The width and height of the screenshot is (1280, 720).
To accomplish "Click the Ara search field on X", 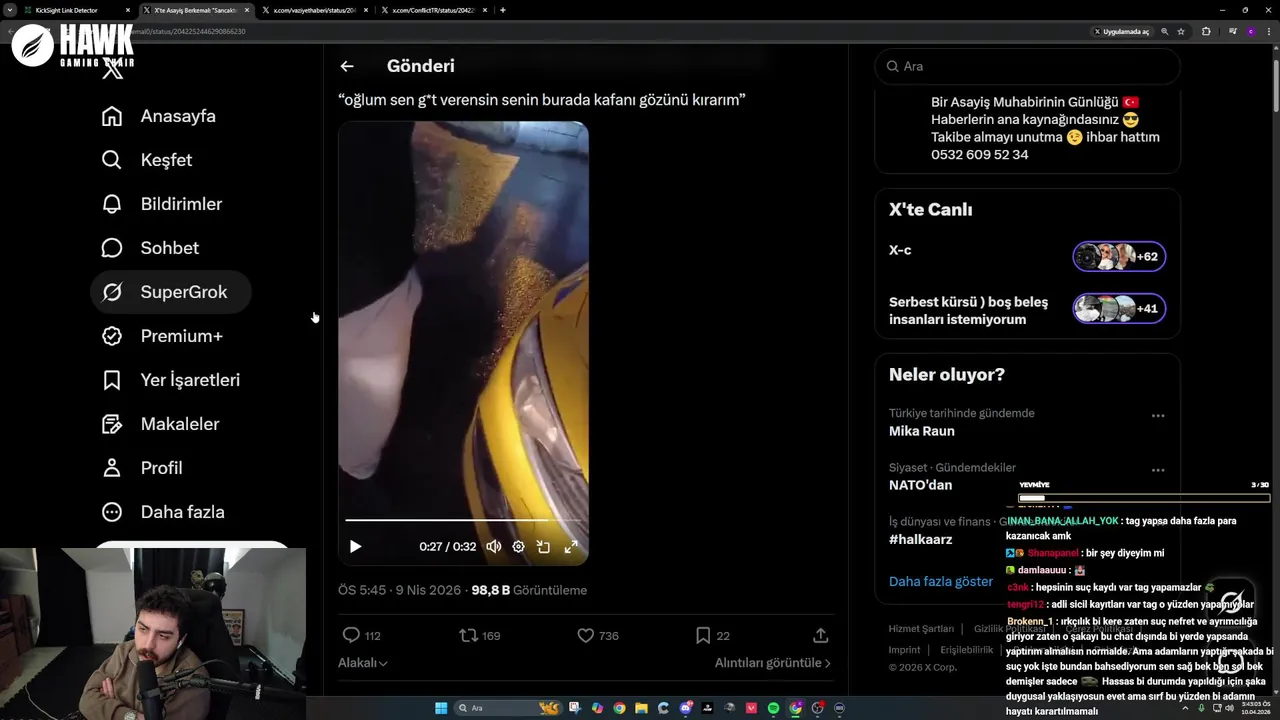I will (1028, 66).
